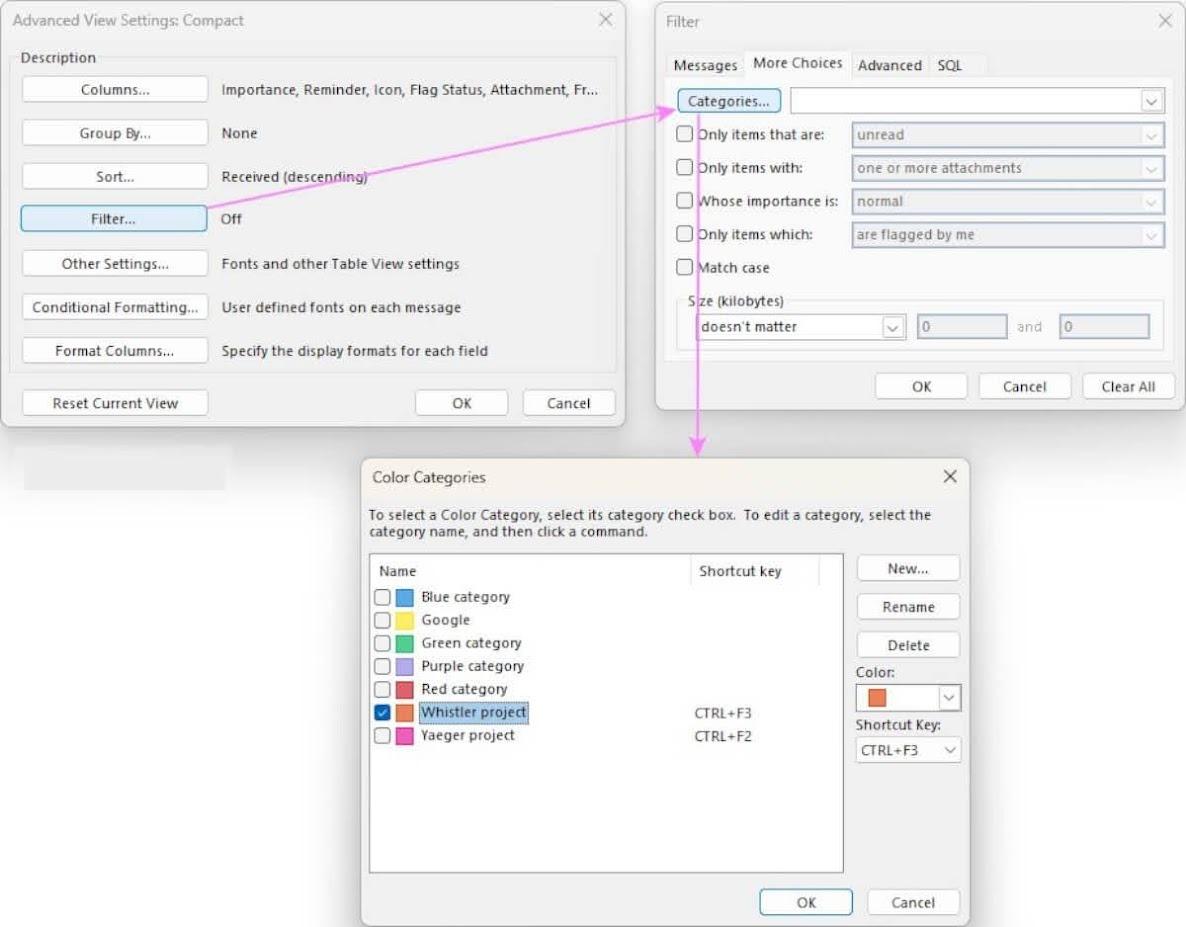Select the 'Yaeger project' category name

(467, 735)
